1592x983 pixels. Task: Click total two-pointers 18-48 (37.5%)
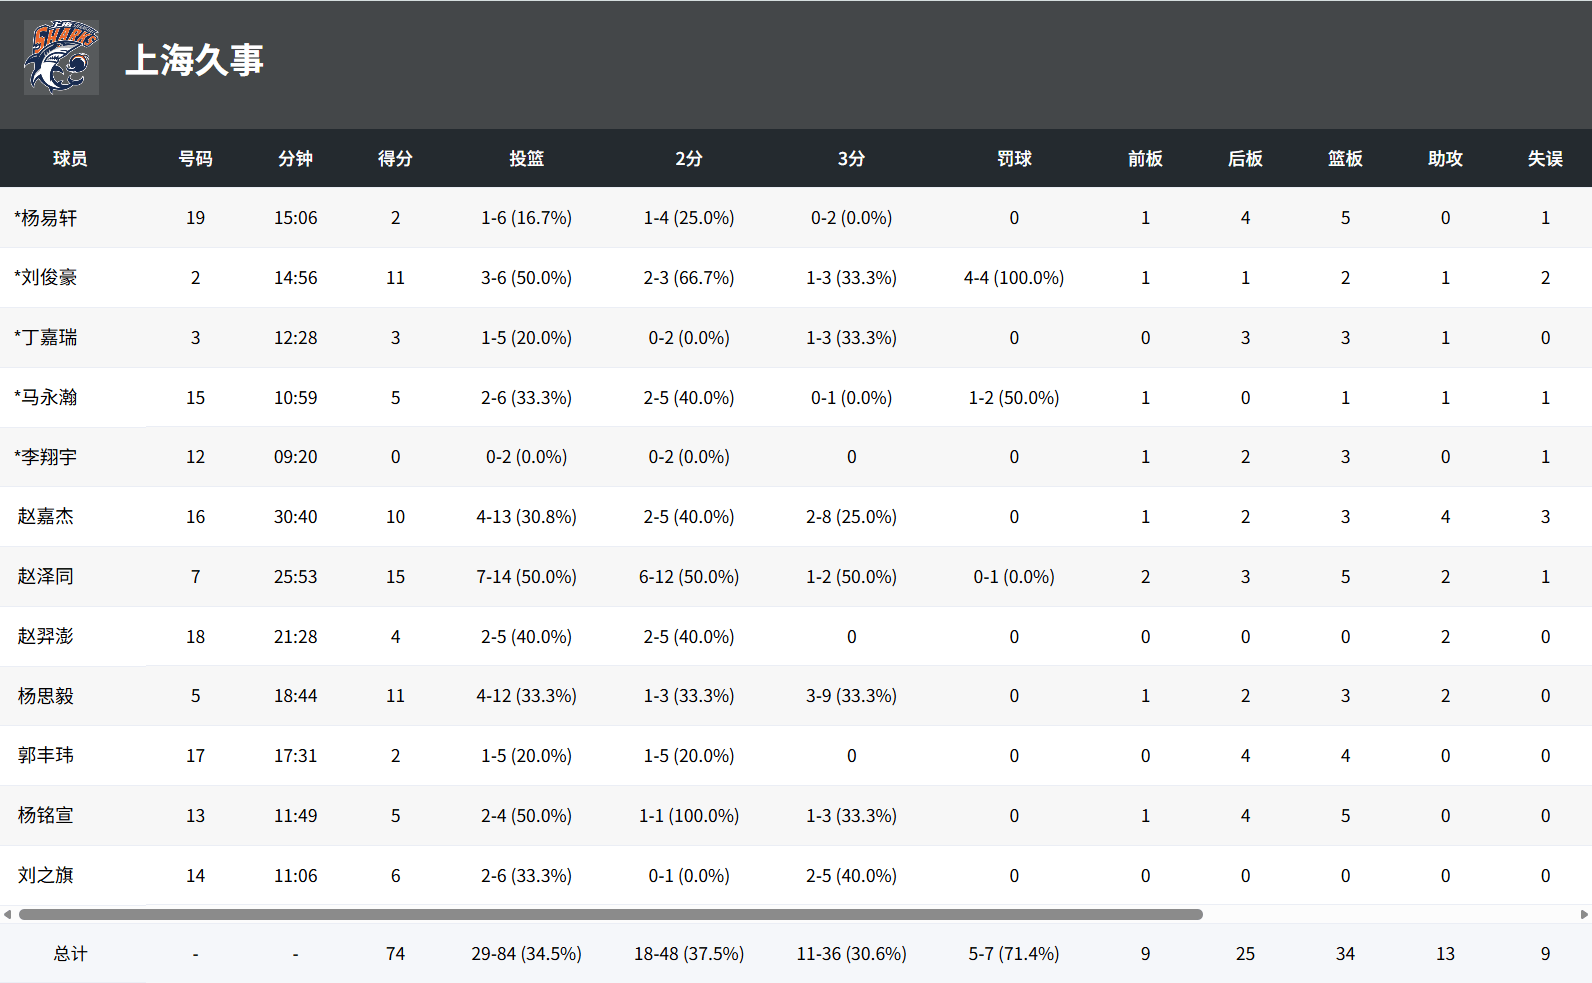[x=689, y=954]
